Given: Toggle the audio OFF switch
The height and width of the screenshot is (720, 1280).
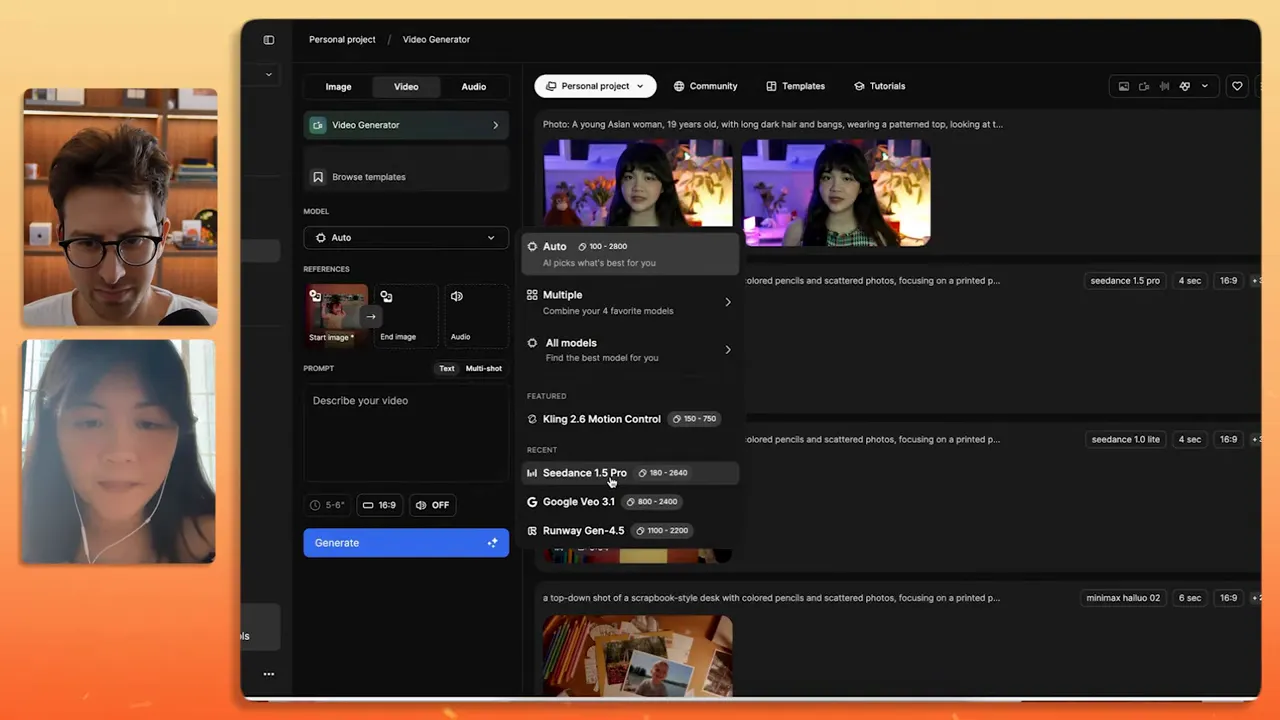Looking at the screenshot, I should [432, 505].
